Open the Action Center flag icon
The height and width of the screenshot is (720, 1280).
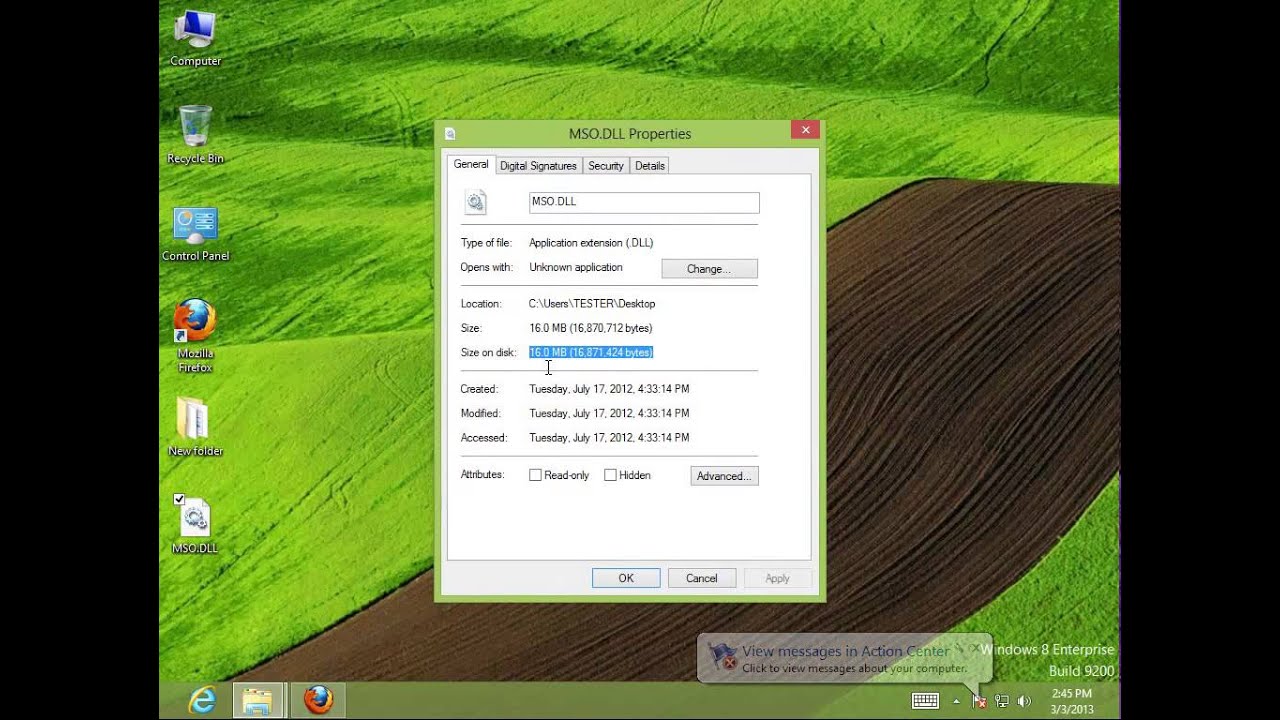click(x=979, y=701)
